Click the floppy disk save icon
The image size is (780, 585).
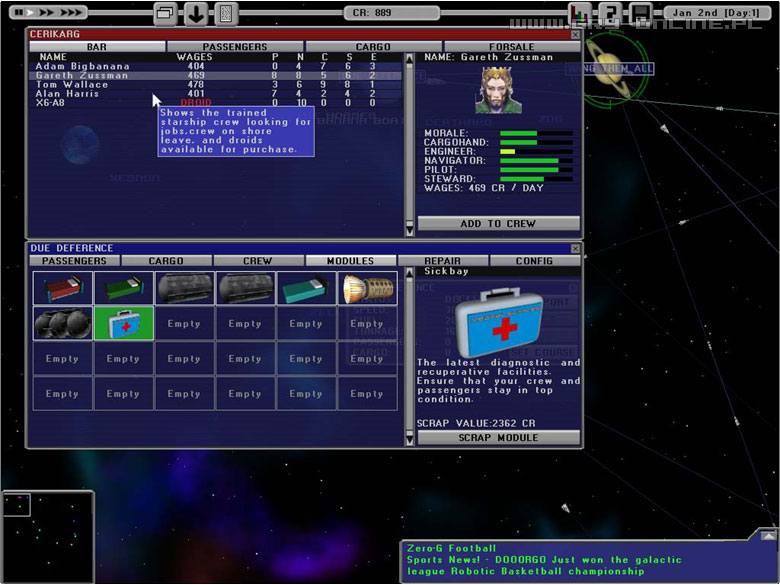(x=641, y=13)
